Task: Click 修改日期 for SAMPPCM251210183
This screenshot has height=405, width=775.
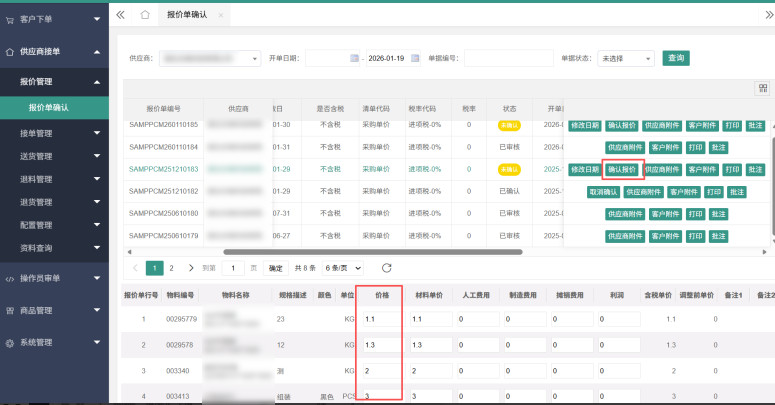Action: tap(585, 170)
